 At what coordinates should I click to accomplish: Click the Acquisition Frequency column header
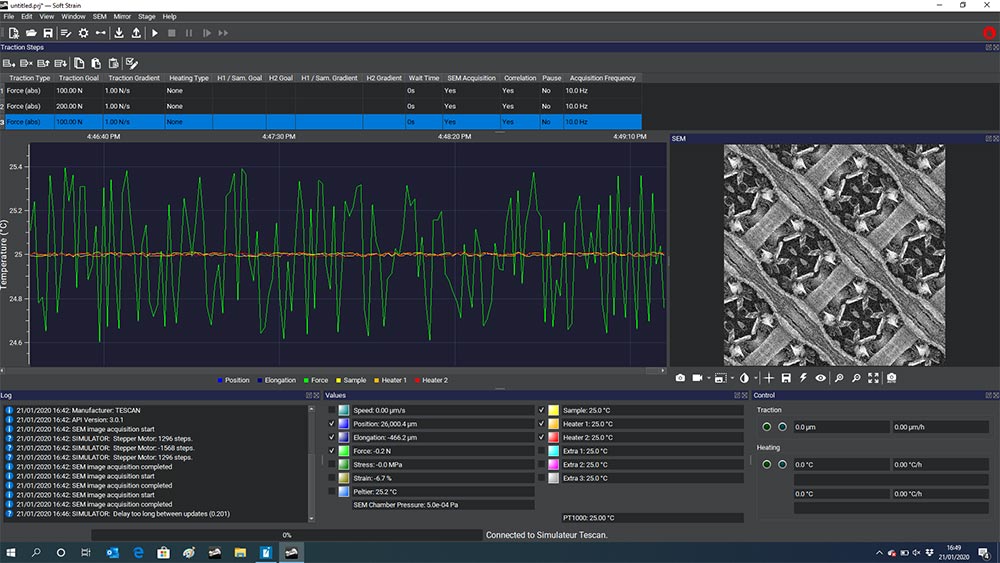tap(603, 78)
